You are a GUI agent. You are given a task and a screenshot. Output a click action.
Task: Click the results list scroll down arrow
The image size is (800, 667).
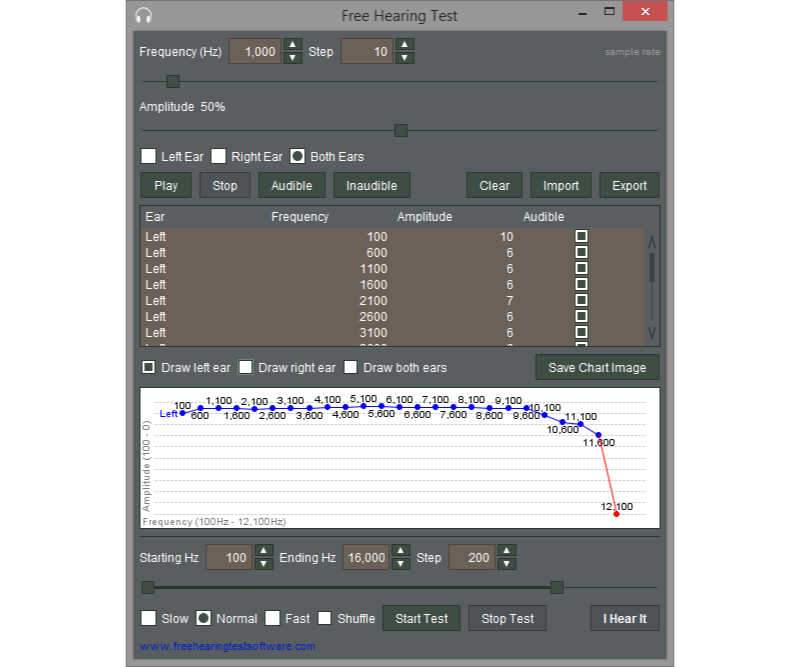[x=652, y=333]
